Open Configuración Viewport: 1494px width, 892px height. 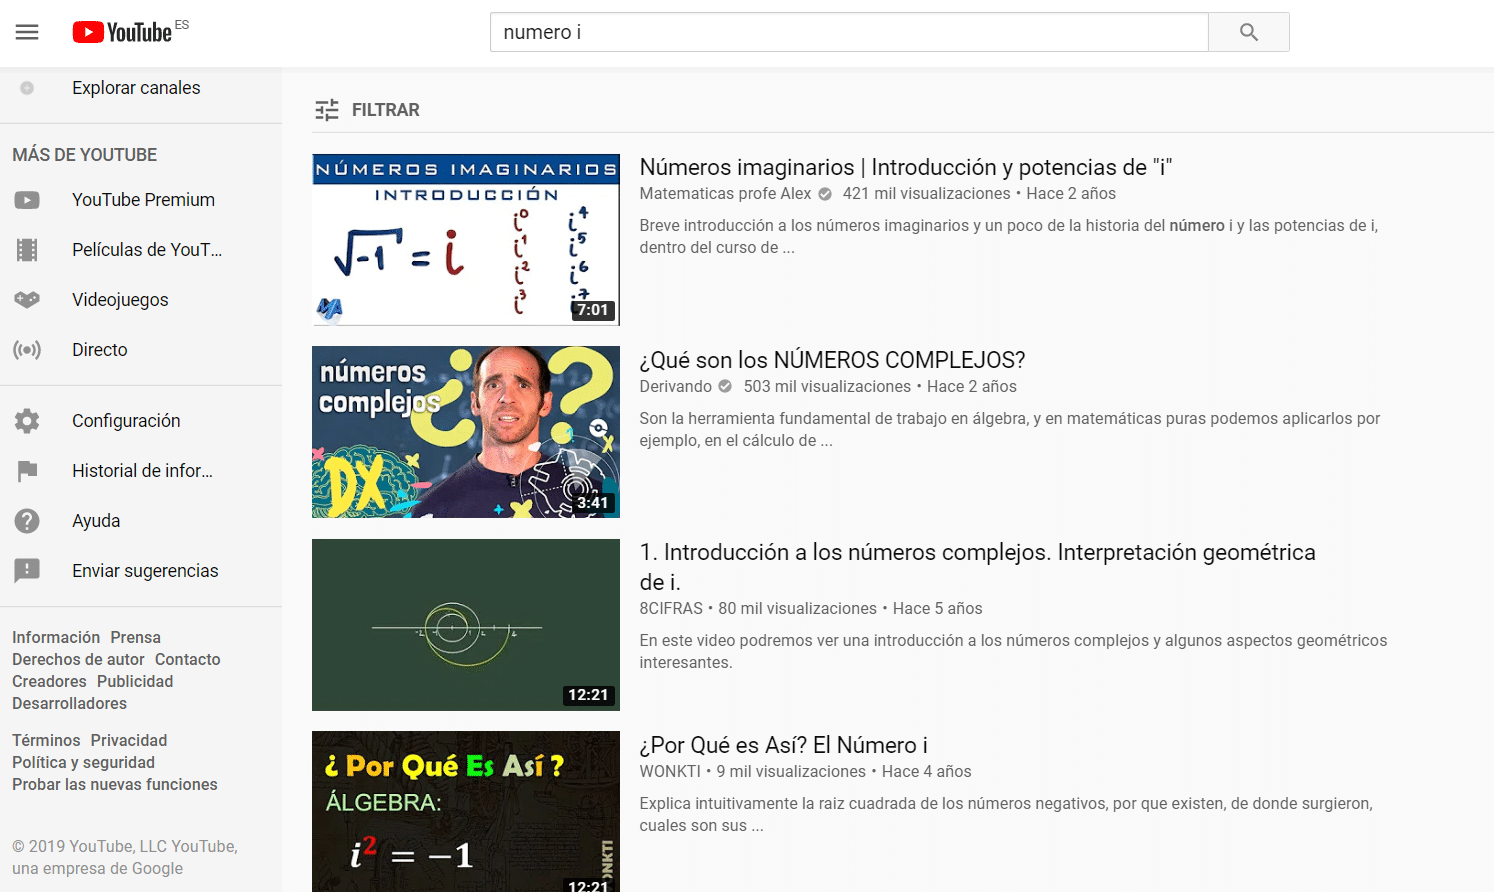[x=126, y=421]
